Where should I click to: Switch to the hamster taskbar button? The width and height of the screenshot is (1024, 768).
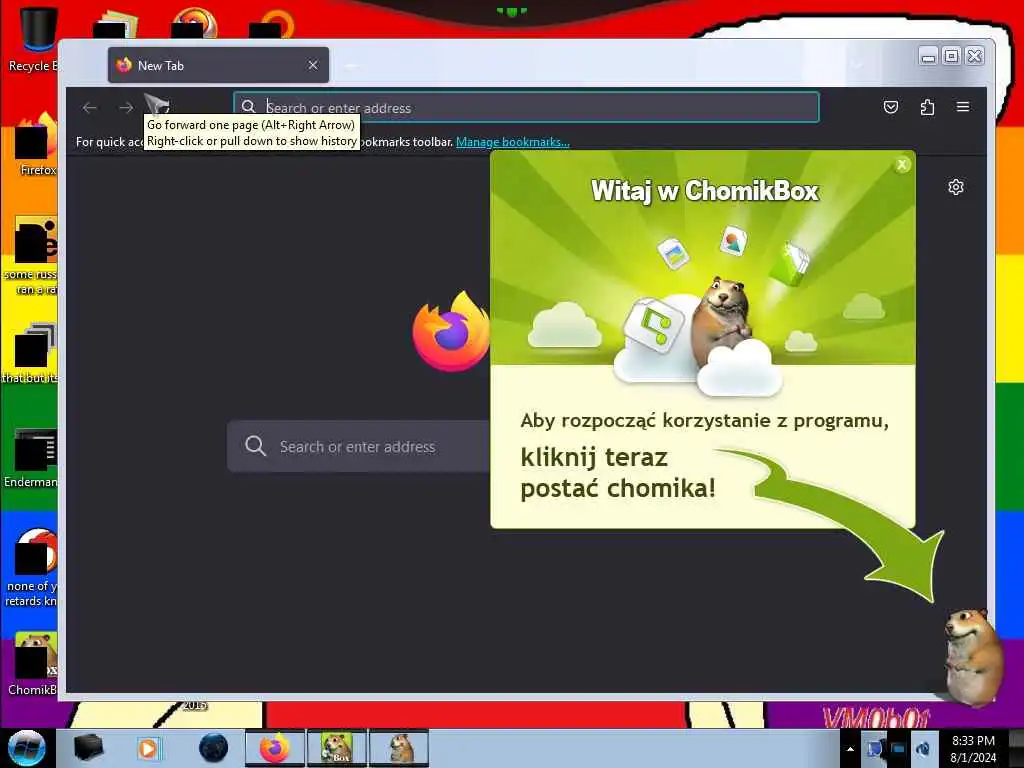coord(399,748)
